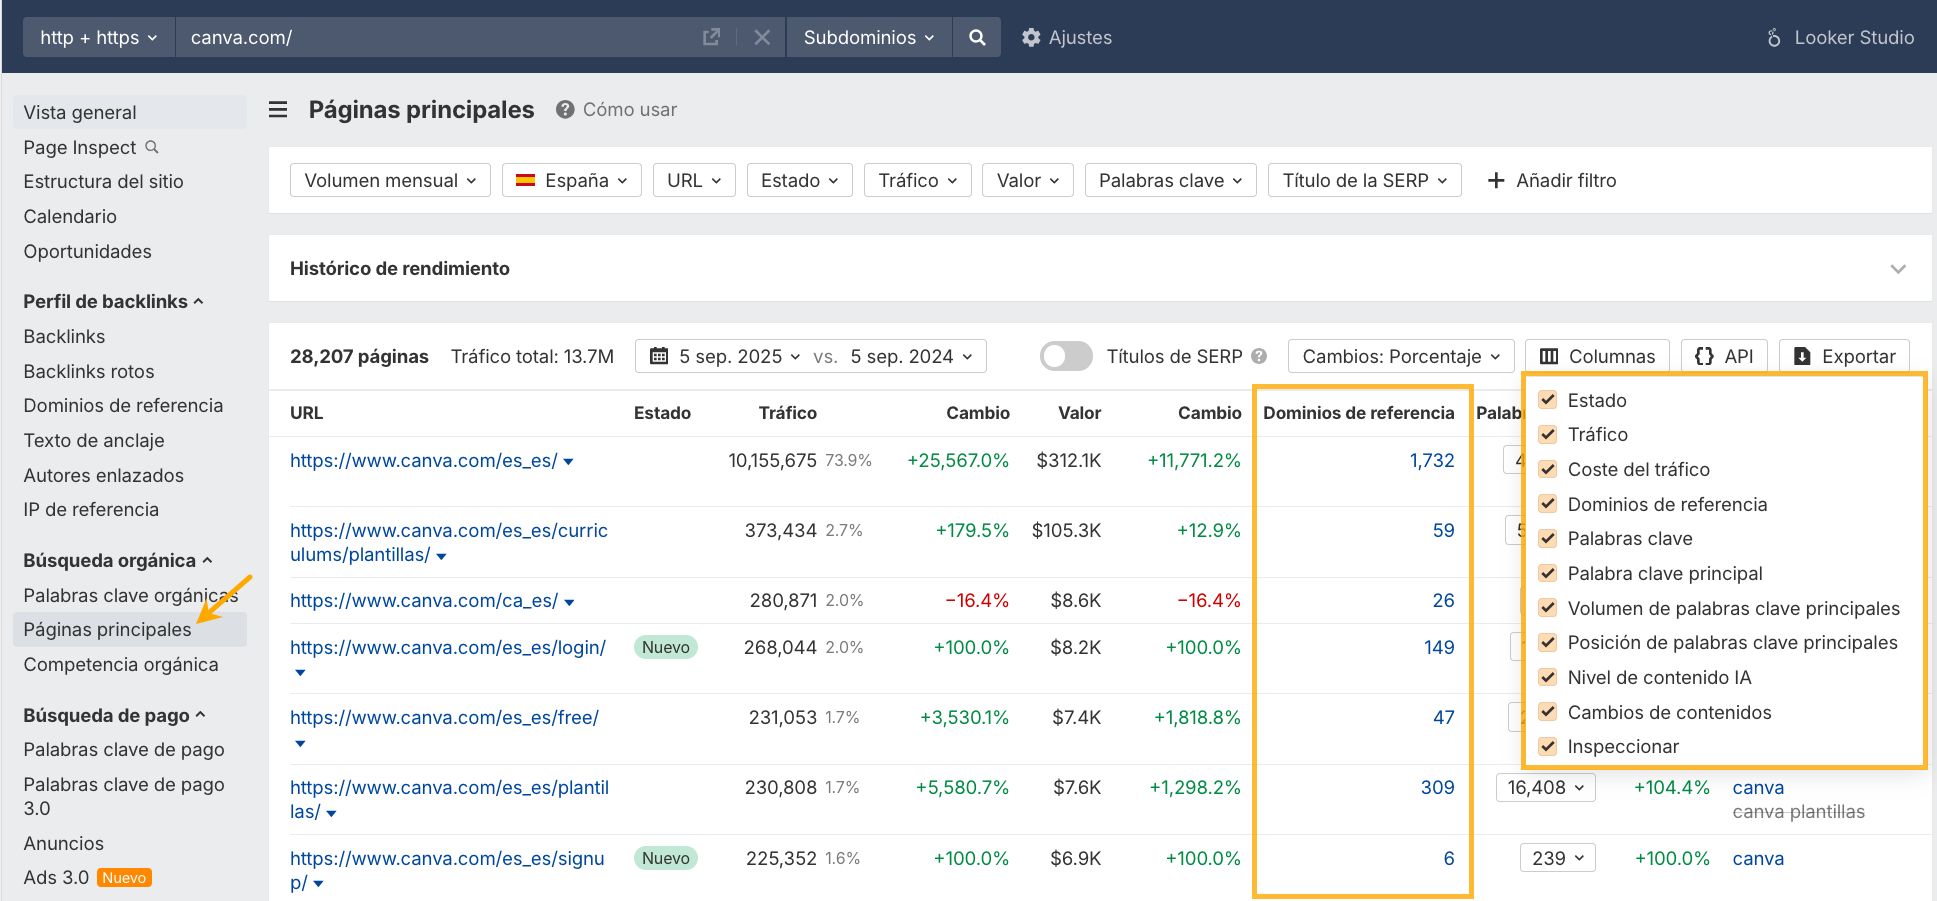
Task: Click the Añadir filtro button
Action: click(x=1552, y=180)
